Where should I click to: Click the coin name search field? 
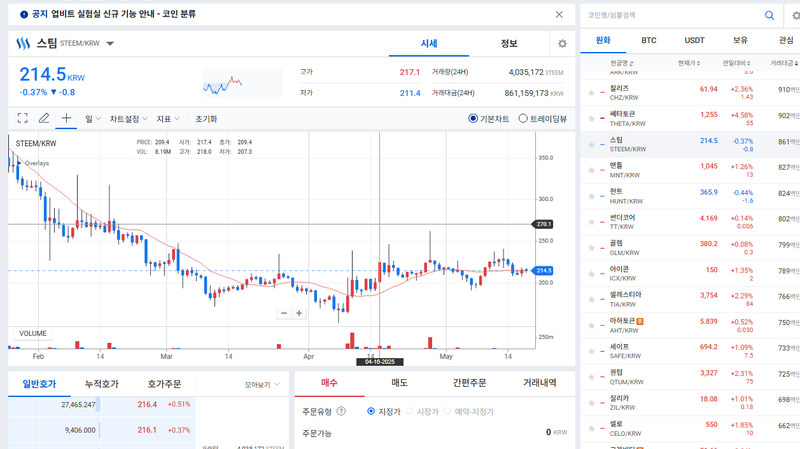click(x=672, y=15)
